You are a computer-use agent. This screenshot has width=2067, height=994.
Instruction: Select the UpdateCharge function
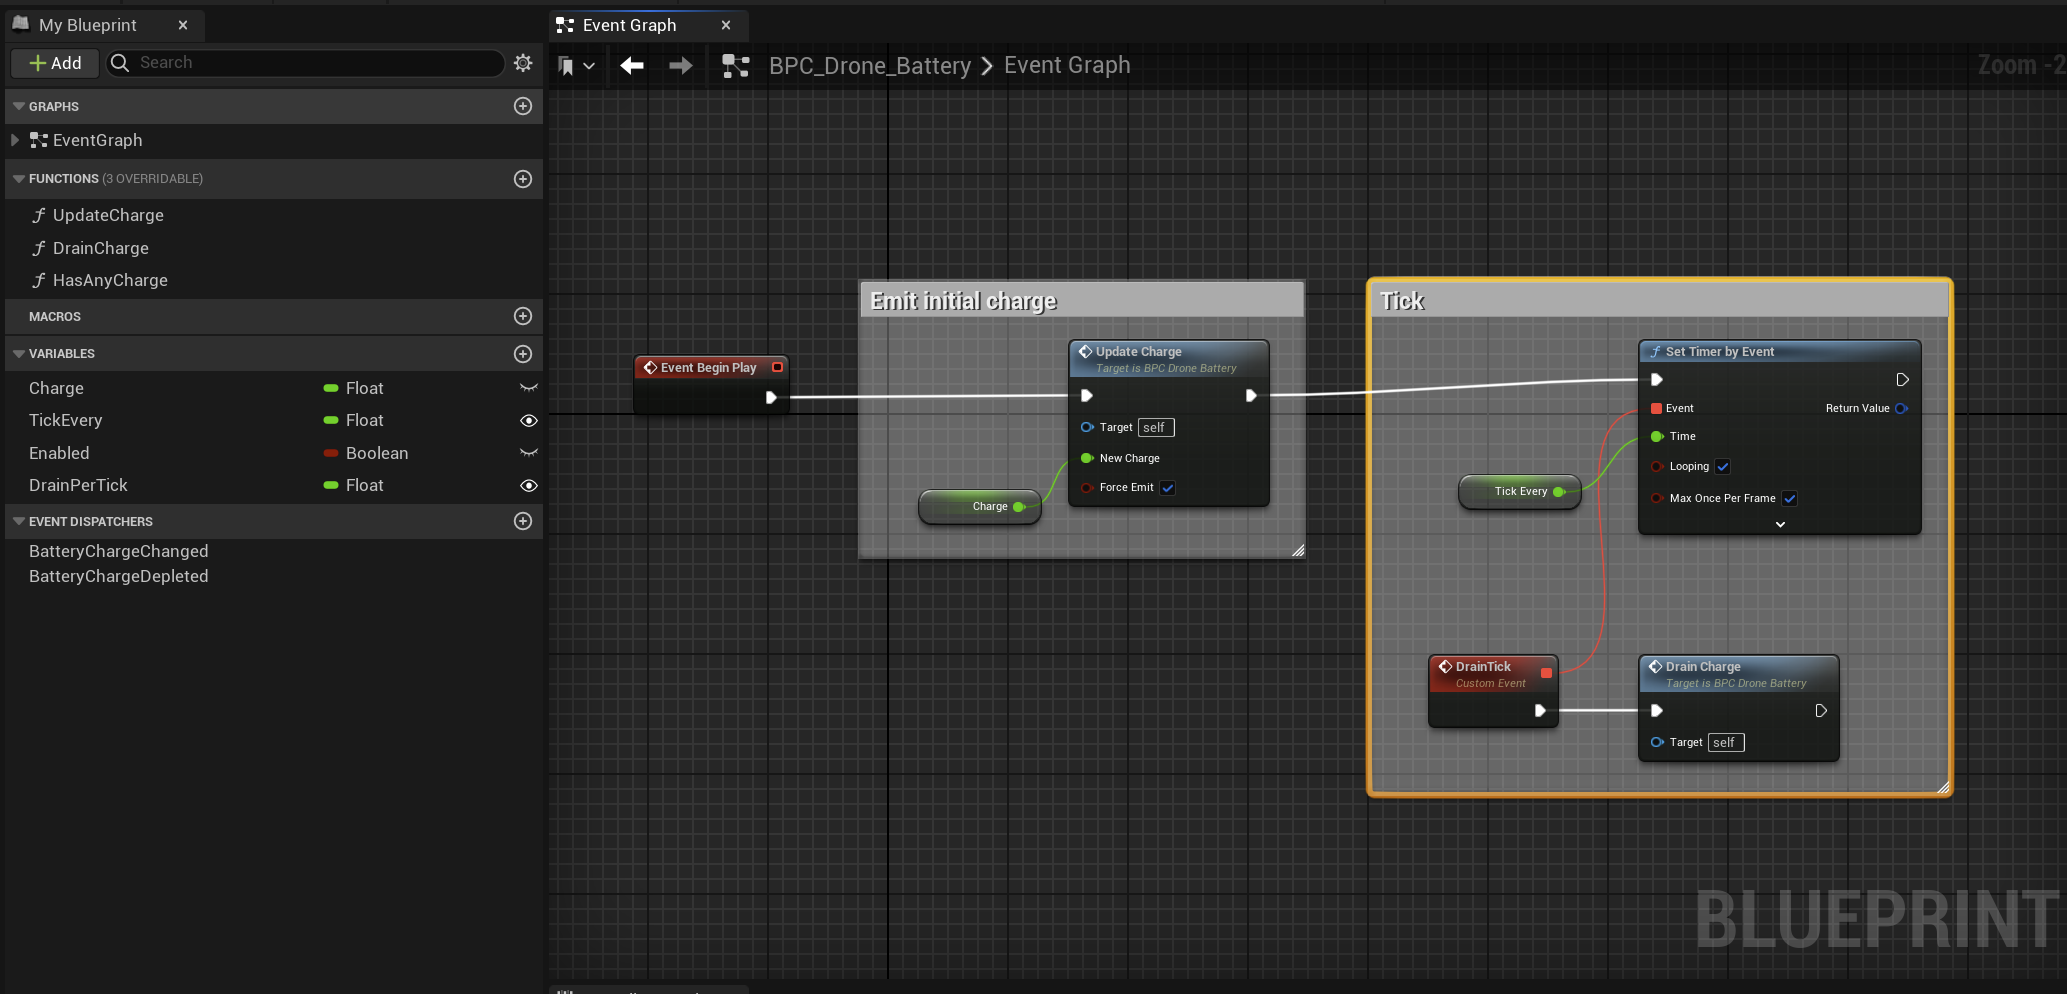108,215
